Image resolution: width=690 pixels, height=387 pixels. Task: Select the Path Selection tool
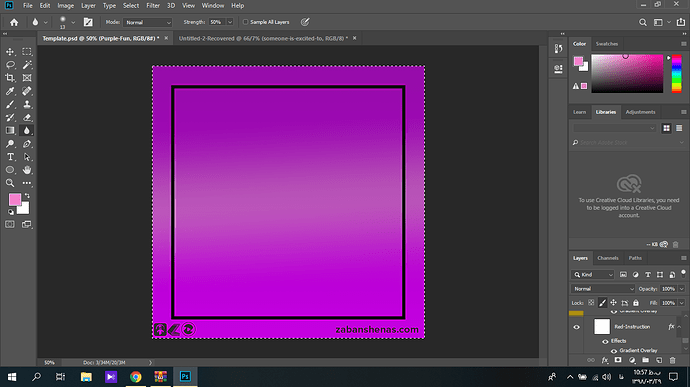27,157
